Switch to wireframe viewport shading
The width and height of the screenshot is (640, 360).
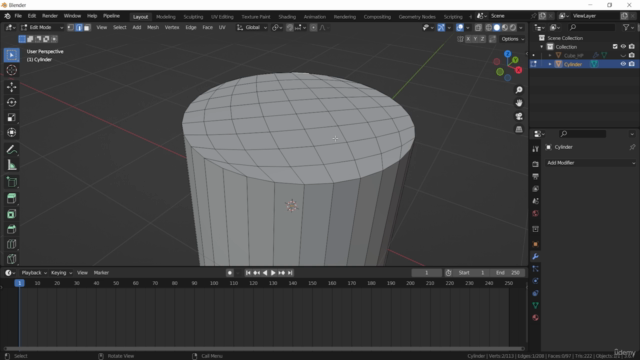point(489,27)
